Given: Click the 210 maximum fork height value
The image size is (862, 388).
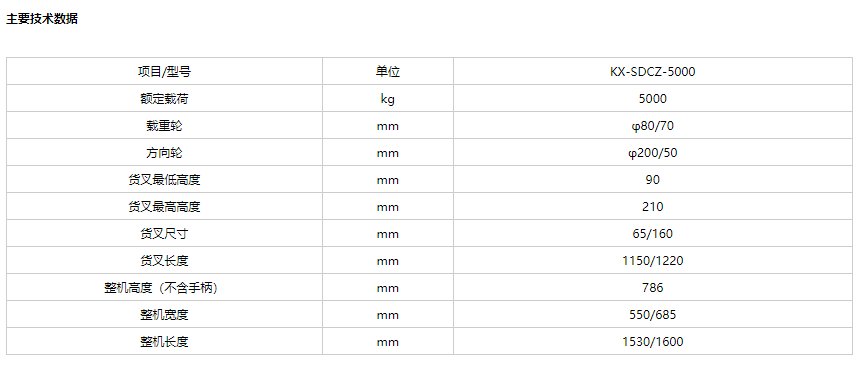Looking at the screenshot, I should pyautogui.click(x=653, y=207).
